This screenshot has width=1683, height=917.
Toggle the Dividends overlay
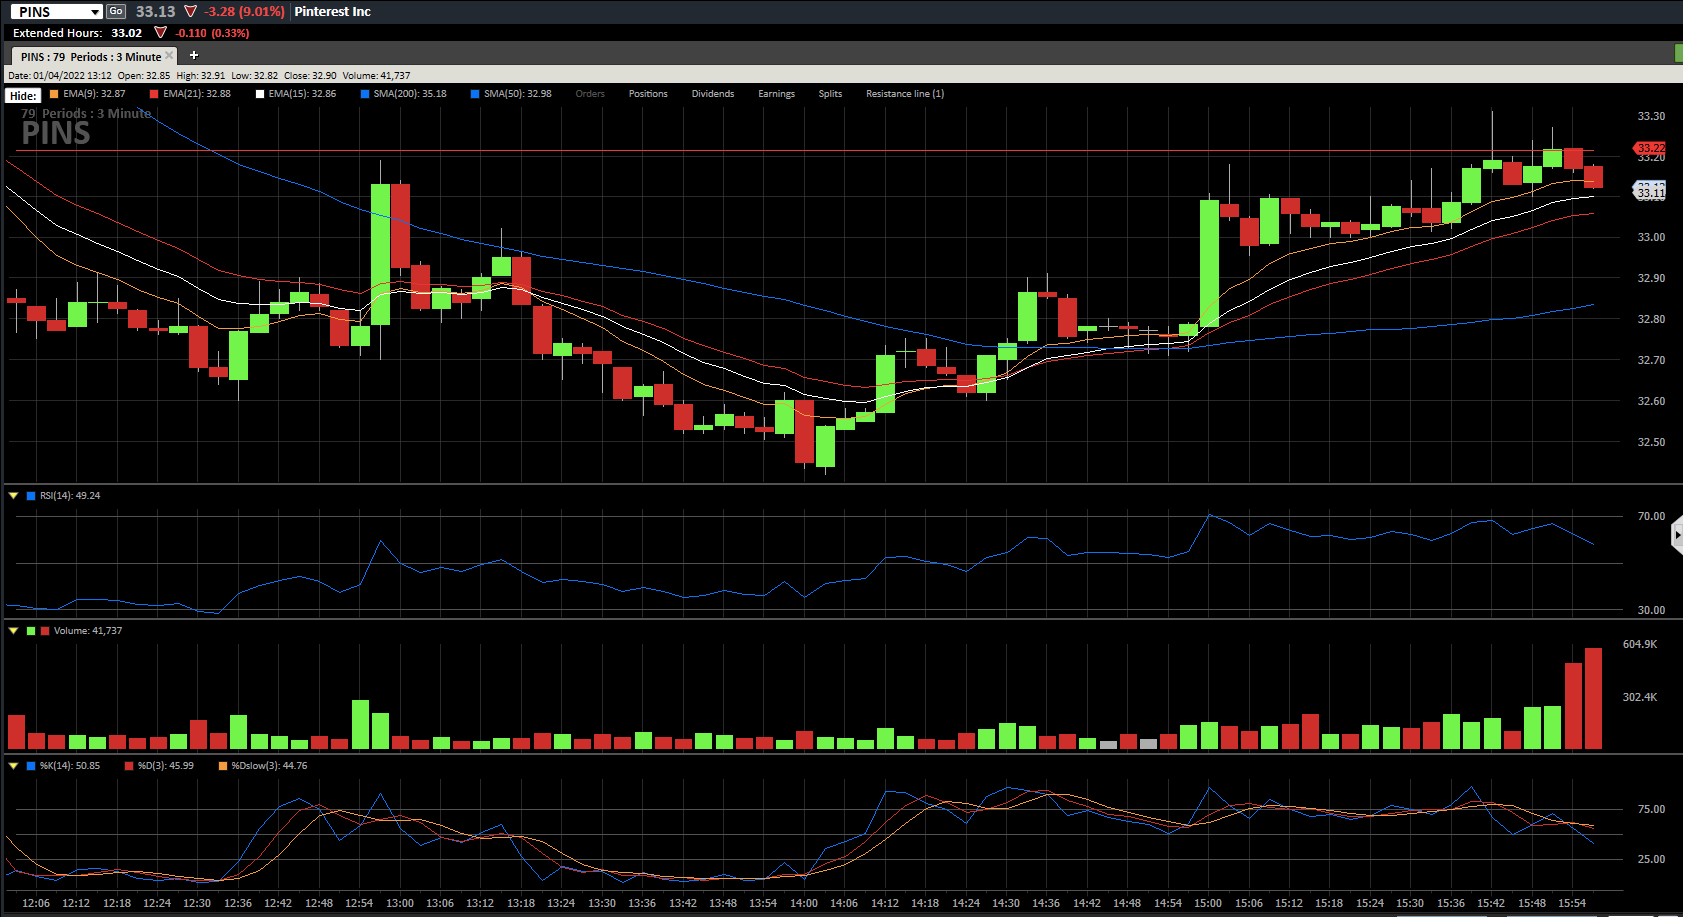pos(713,94)
